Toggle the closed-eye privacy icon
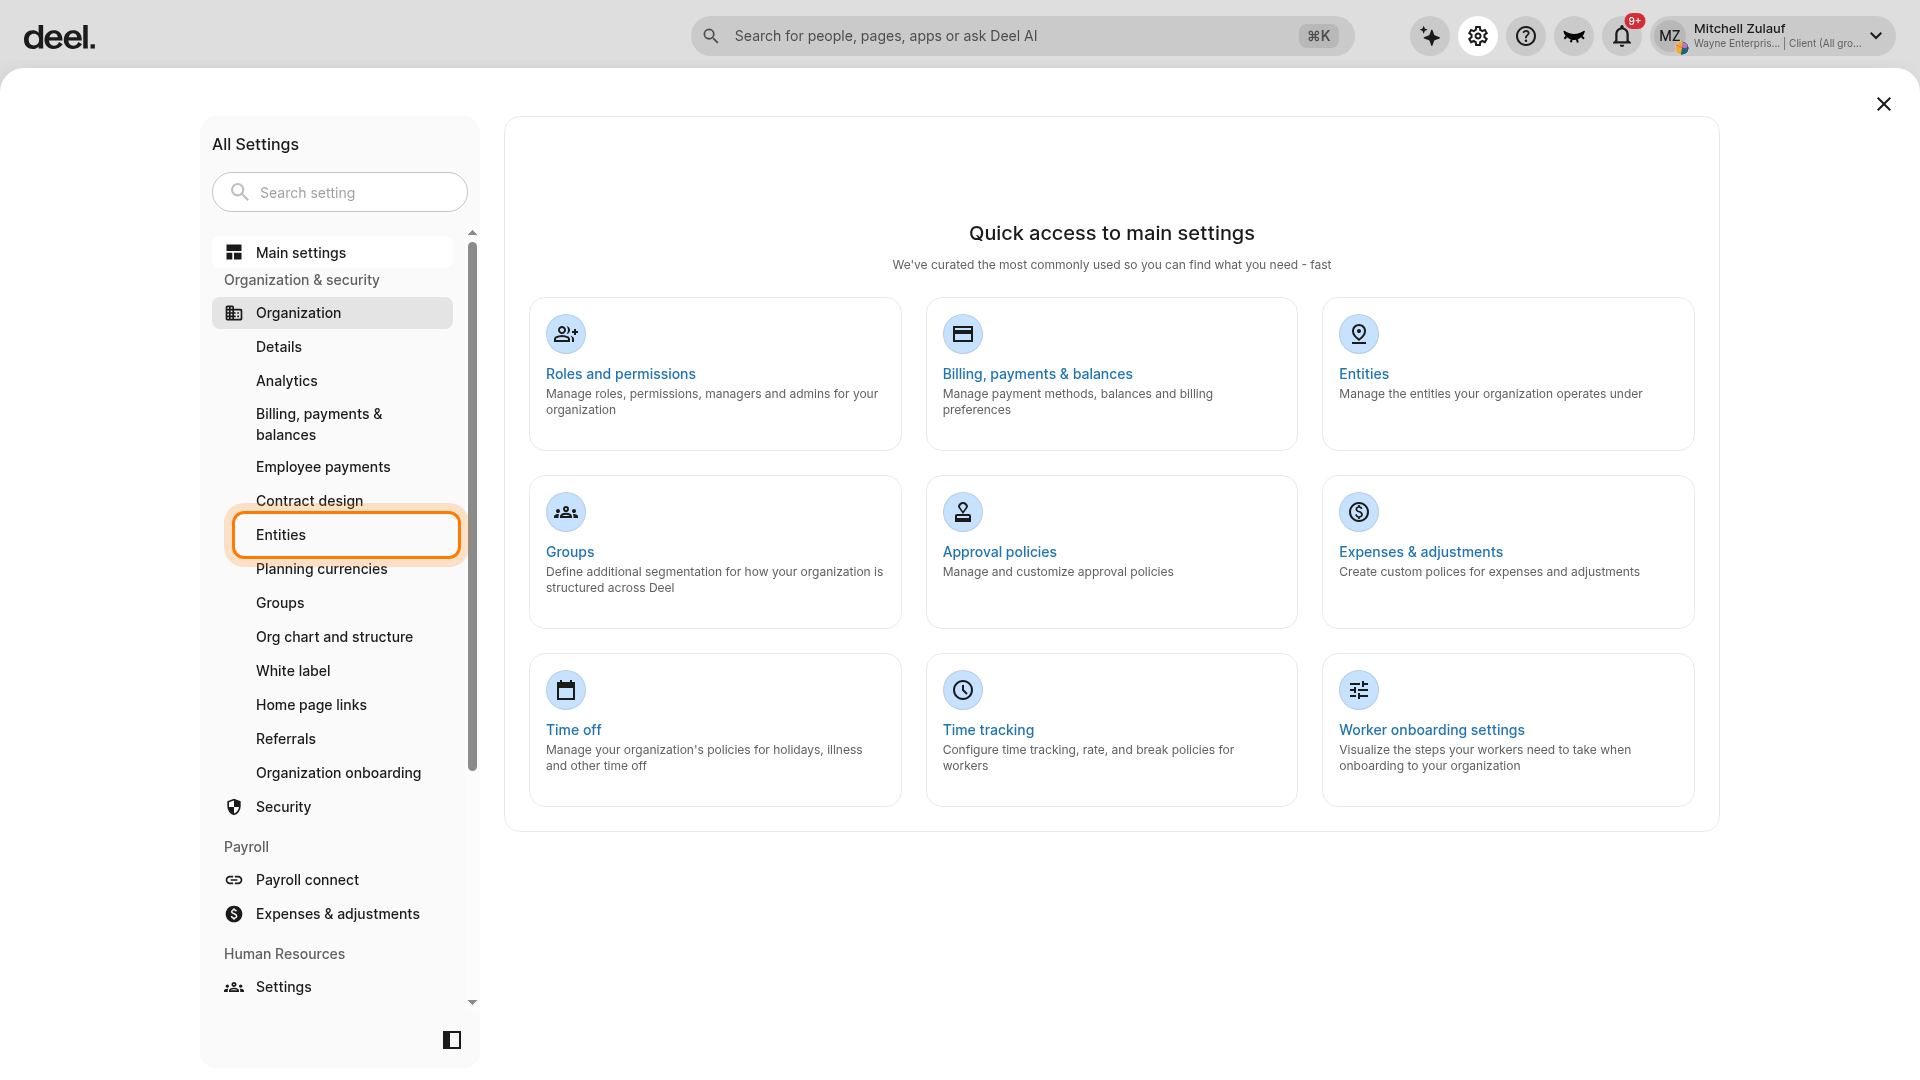This screenshot has height=1080, width=1920. tap(1574, 37)
